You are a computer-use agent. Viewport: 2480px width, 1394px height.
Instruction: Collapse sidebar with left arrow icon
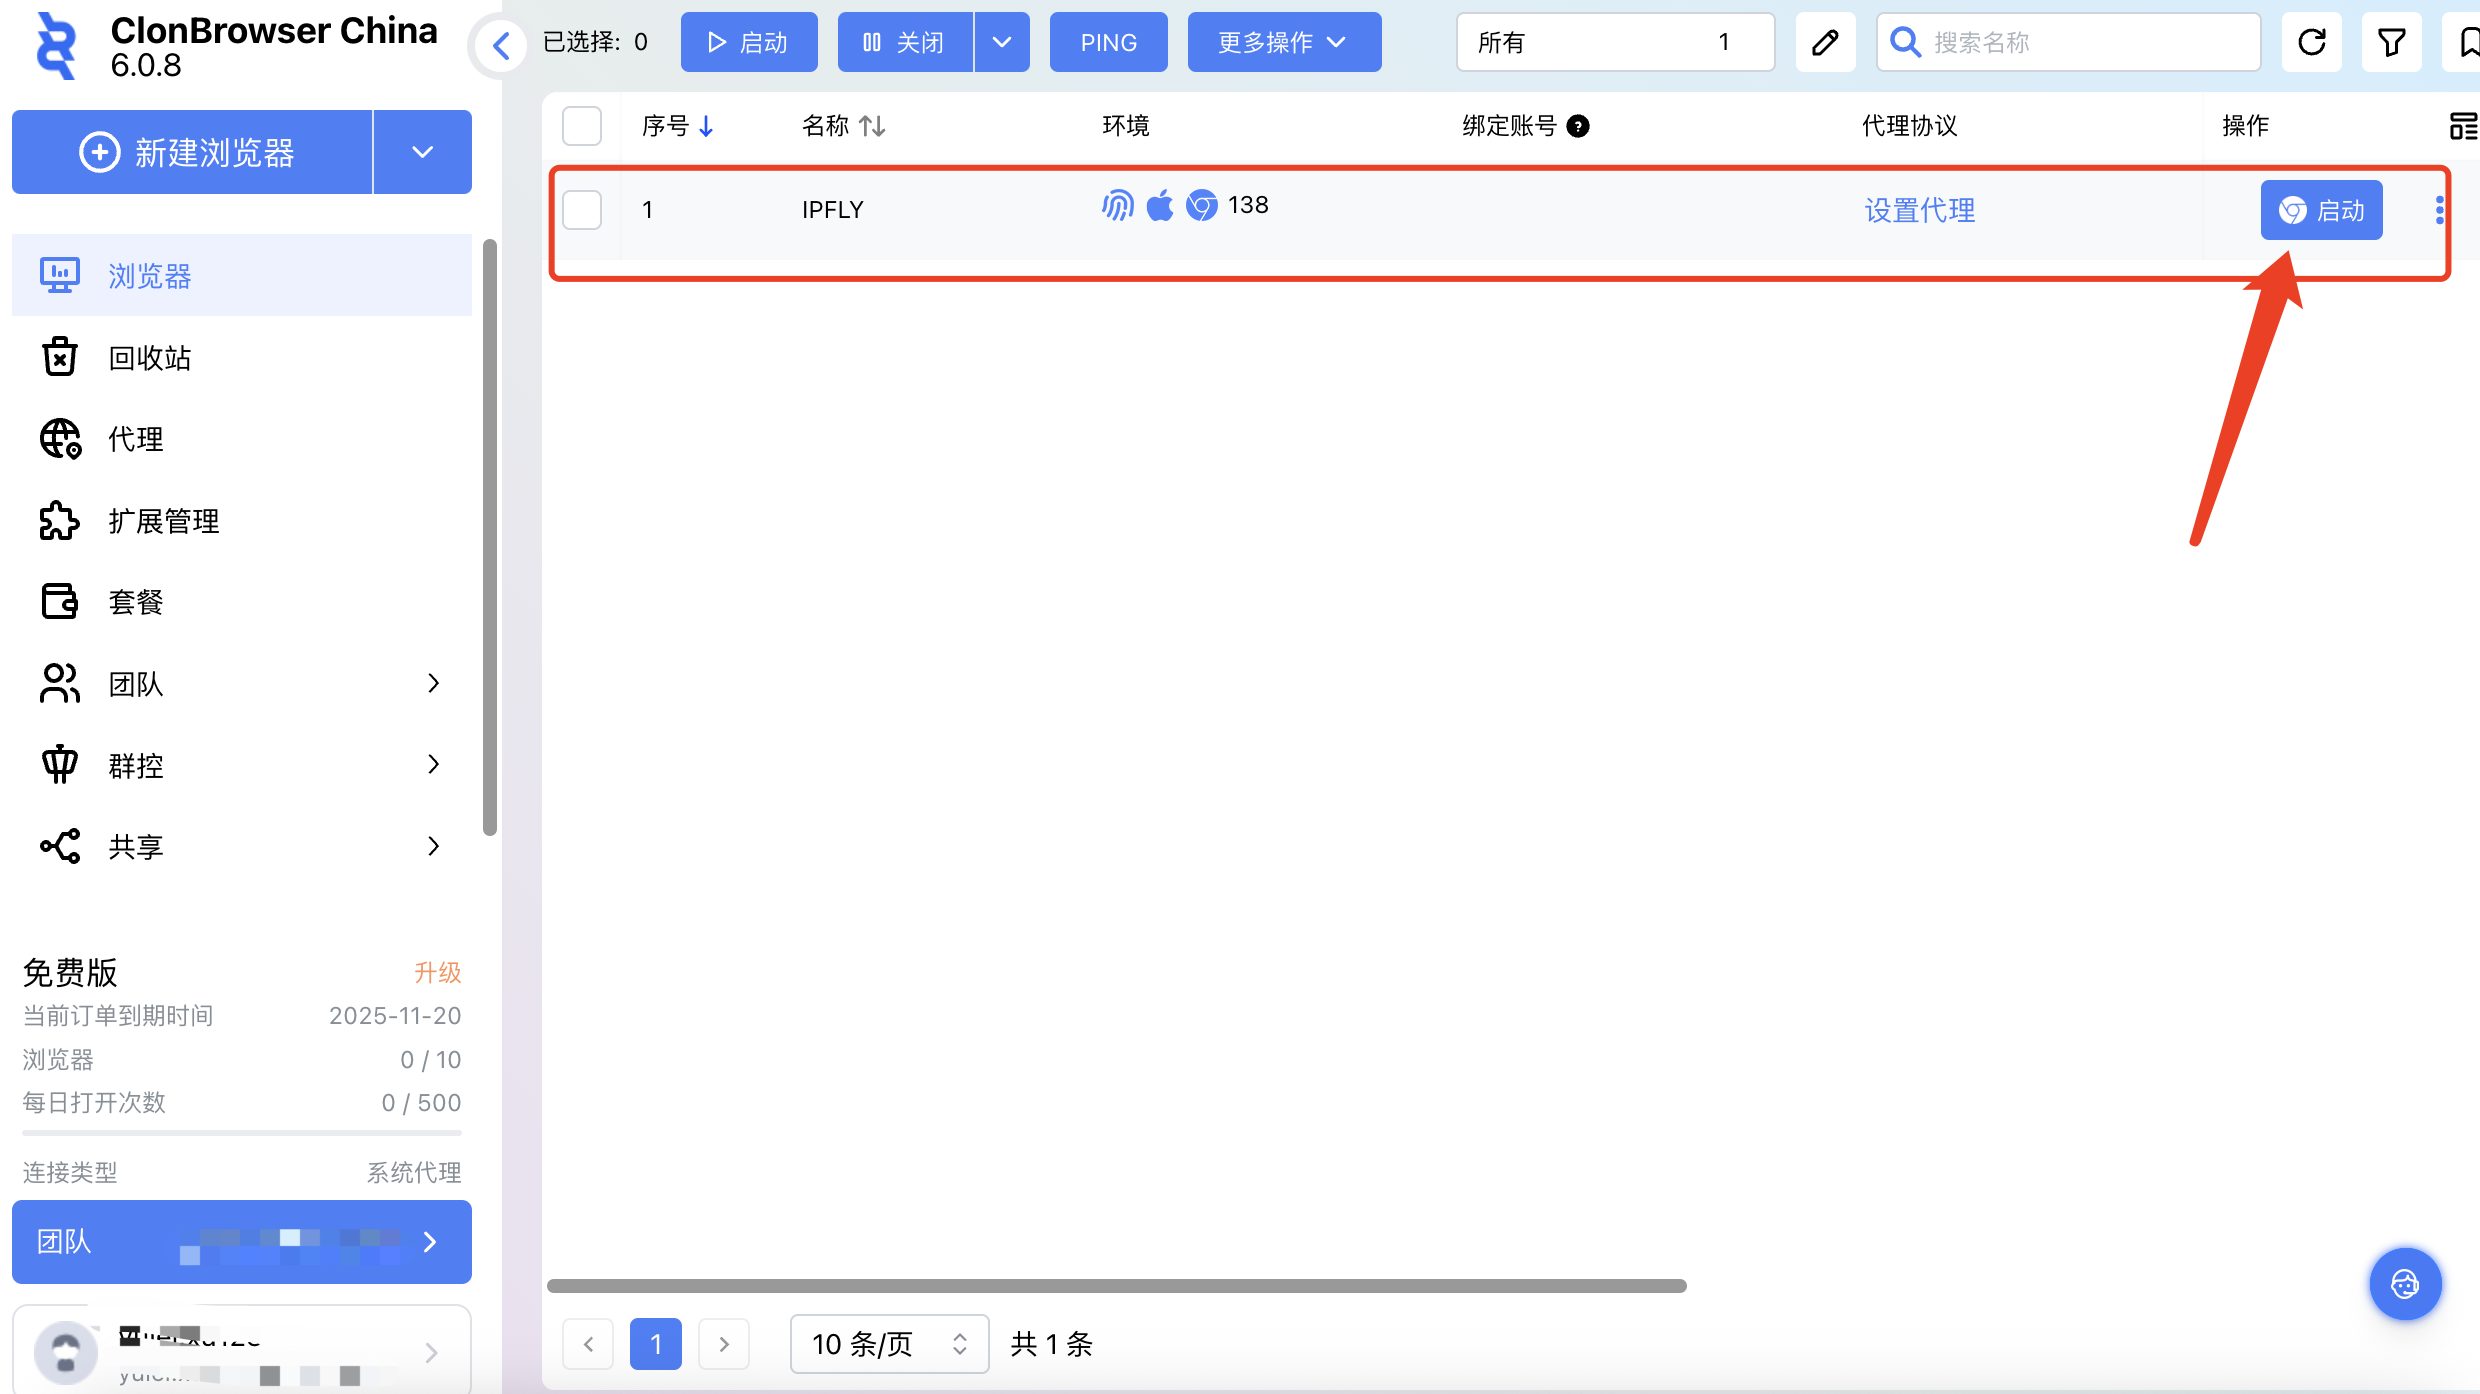pyautogui.click(x=501, y=44)
